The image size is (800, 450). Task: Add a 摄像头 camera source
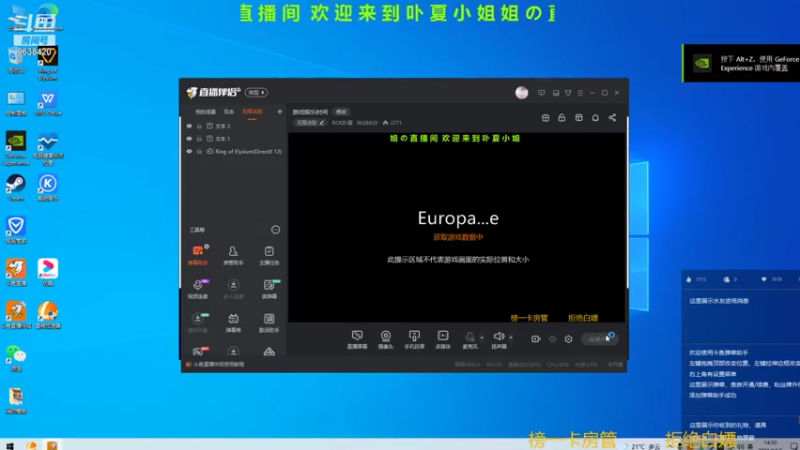tap(386, 339)
